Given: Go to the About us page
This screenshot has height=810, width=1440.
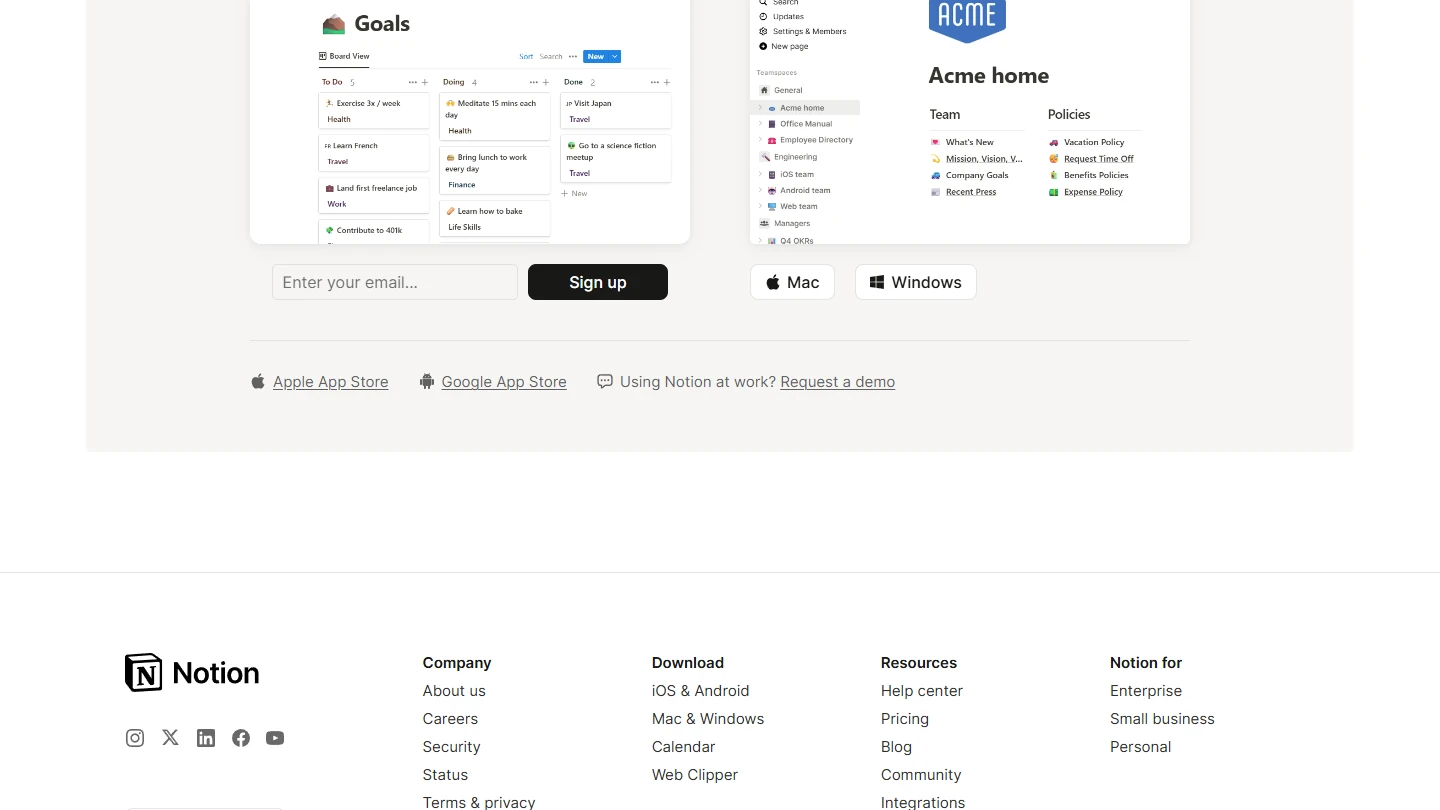Looking at the screenshot, I should click(454, 691).
